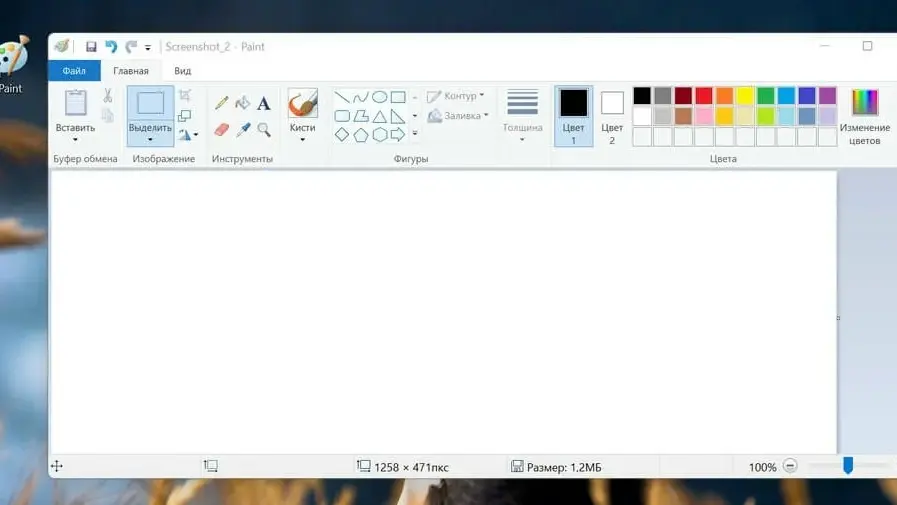Crop the image with the crop icon
Image resolution: width=897 pixels, height=505 pixels.
(x=185, y=95)
